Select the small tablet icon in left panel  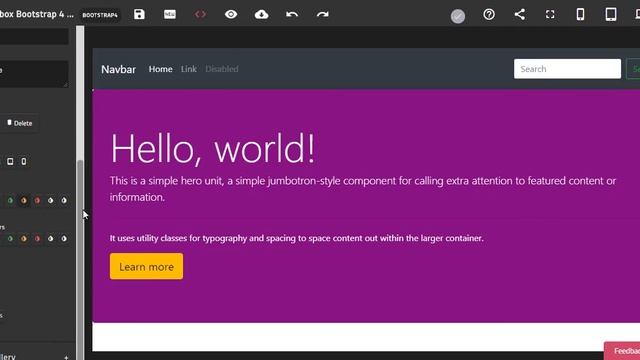click(x=10, y=162)
